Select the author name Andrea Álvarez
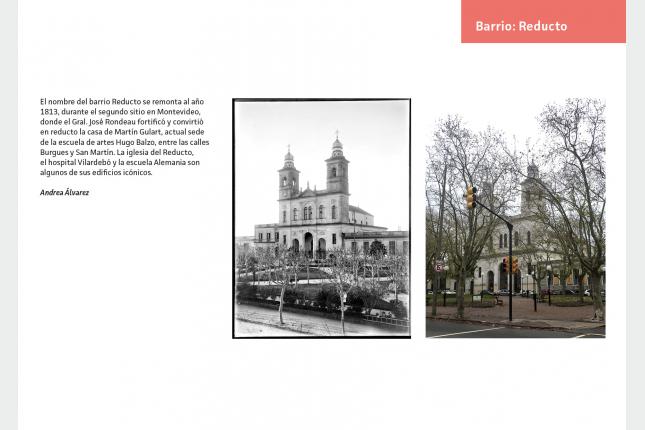Viewport: 645px width, 430px height. [x=65, y=193]
